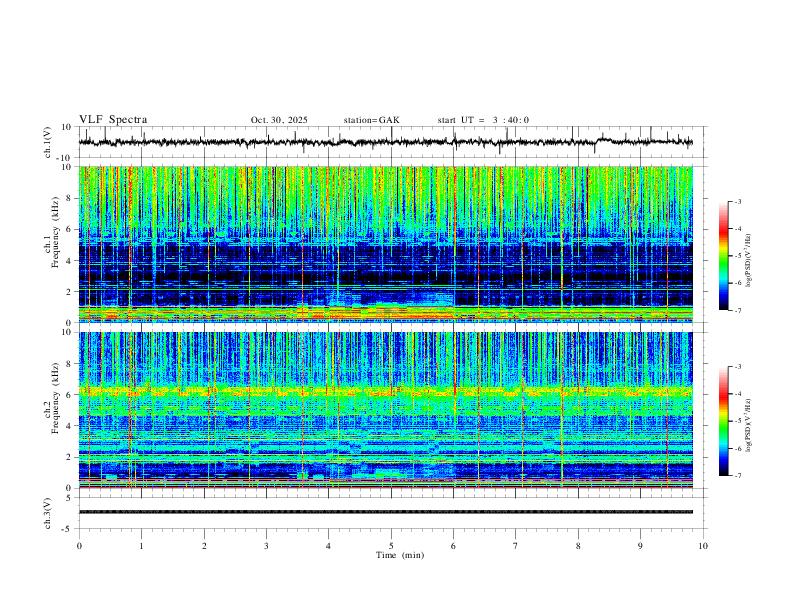Click the 'station=GAK' label
Viewport: 792px width, 612px height.
[x=371, y=120]
